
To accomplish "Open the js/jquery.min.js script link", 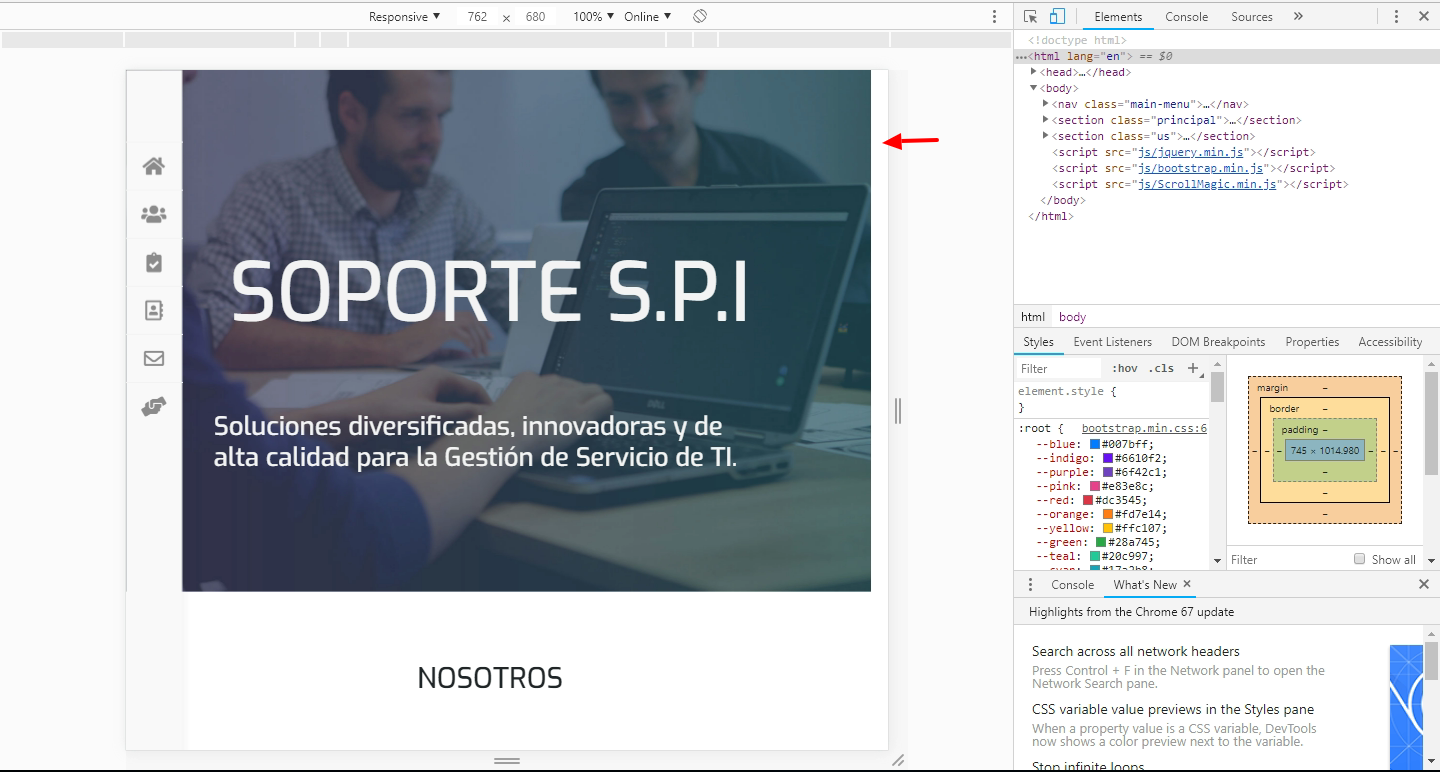I will pyautogui.click(x=1190, y=152).
